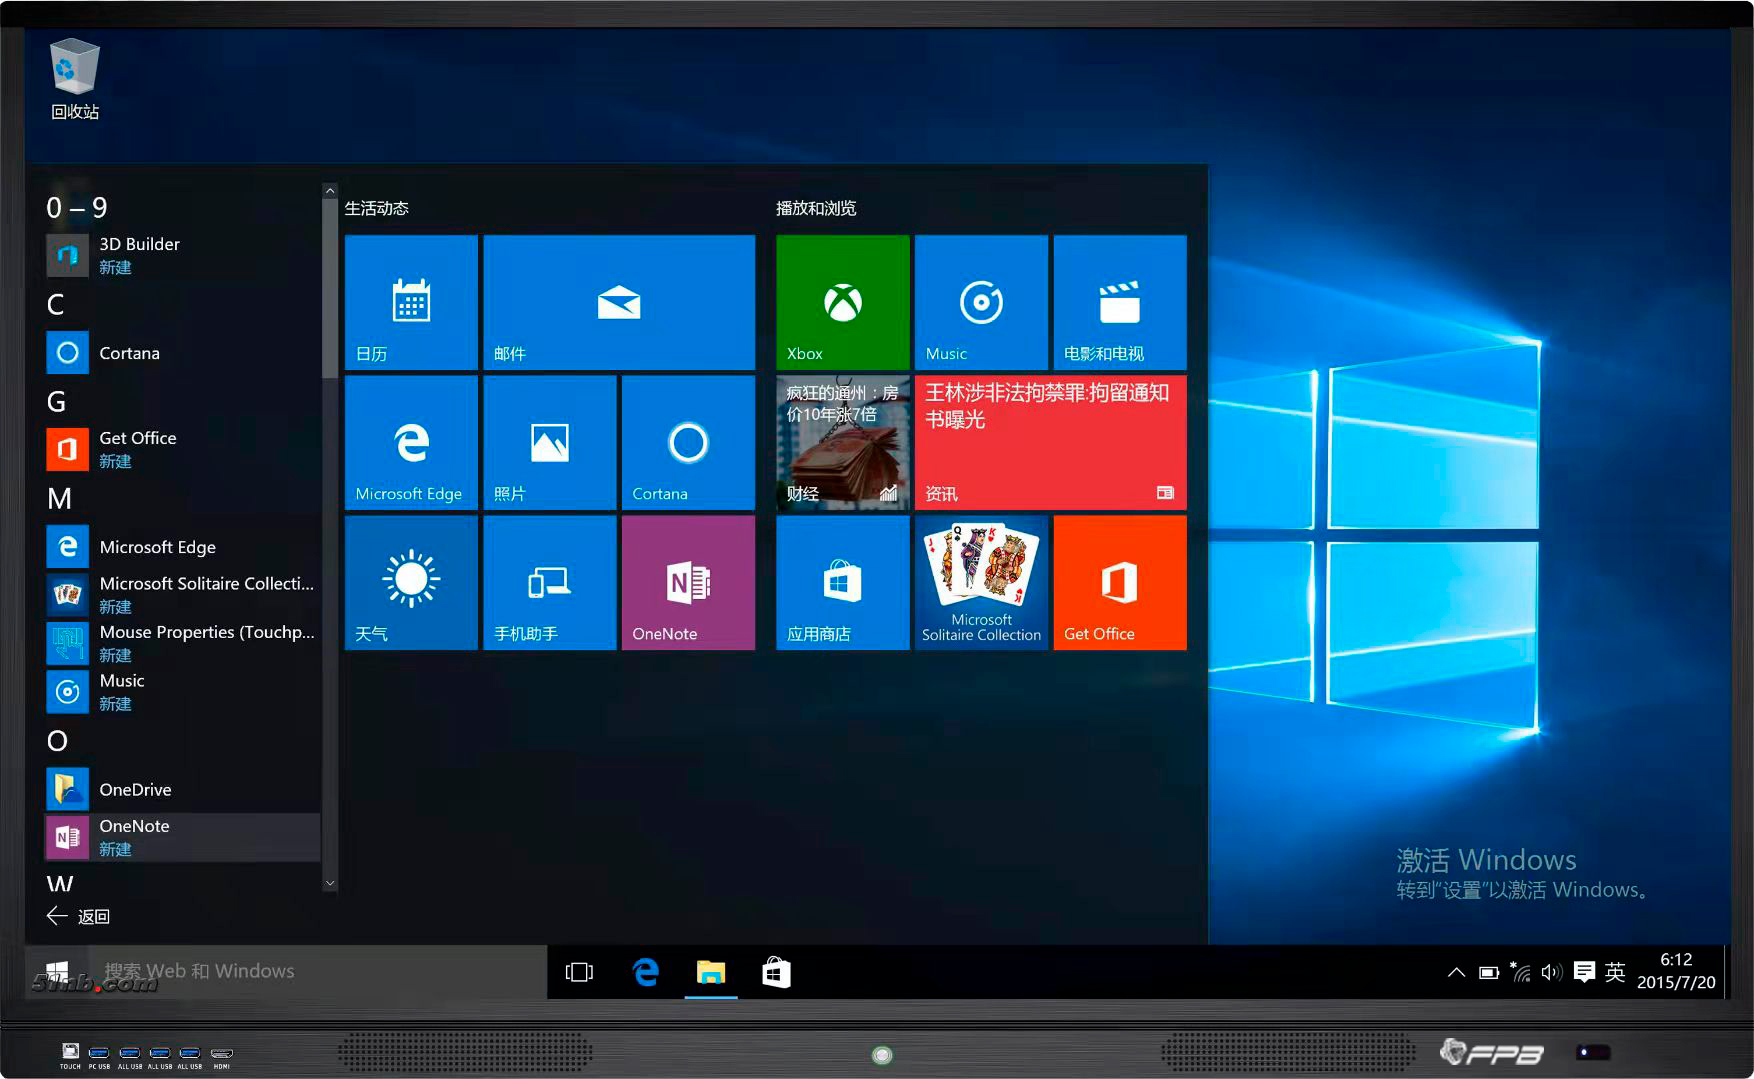Screen dimensions: 1754x1079
Task: Open Mouse Properties (Touchpad) list entry
Action: 182,643
